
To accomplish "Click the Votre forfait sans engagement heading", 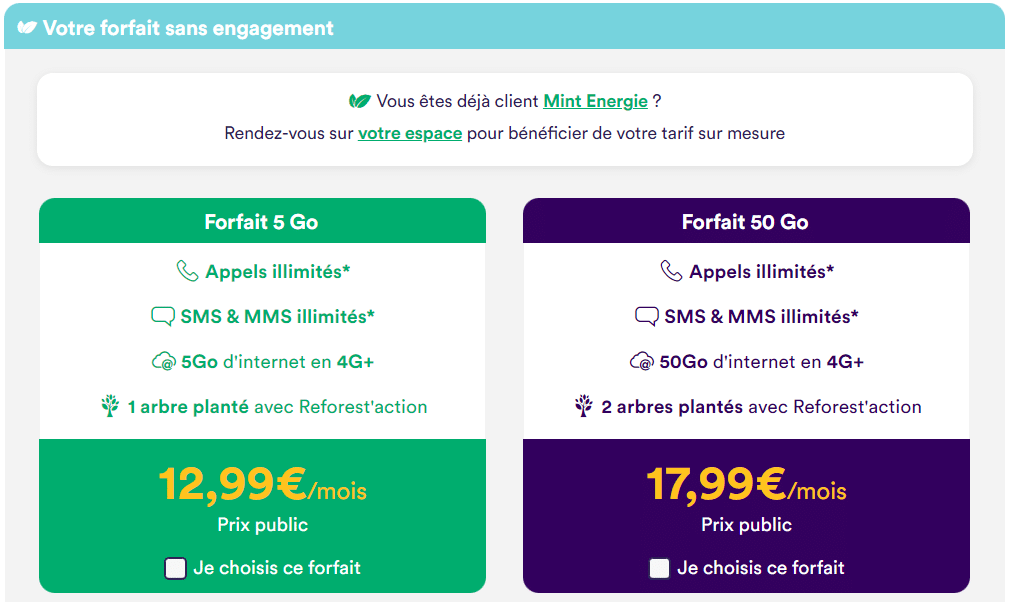I will click(188, 28).
